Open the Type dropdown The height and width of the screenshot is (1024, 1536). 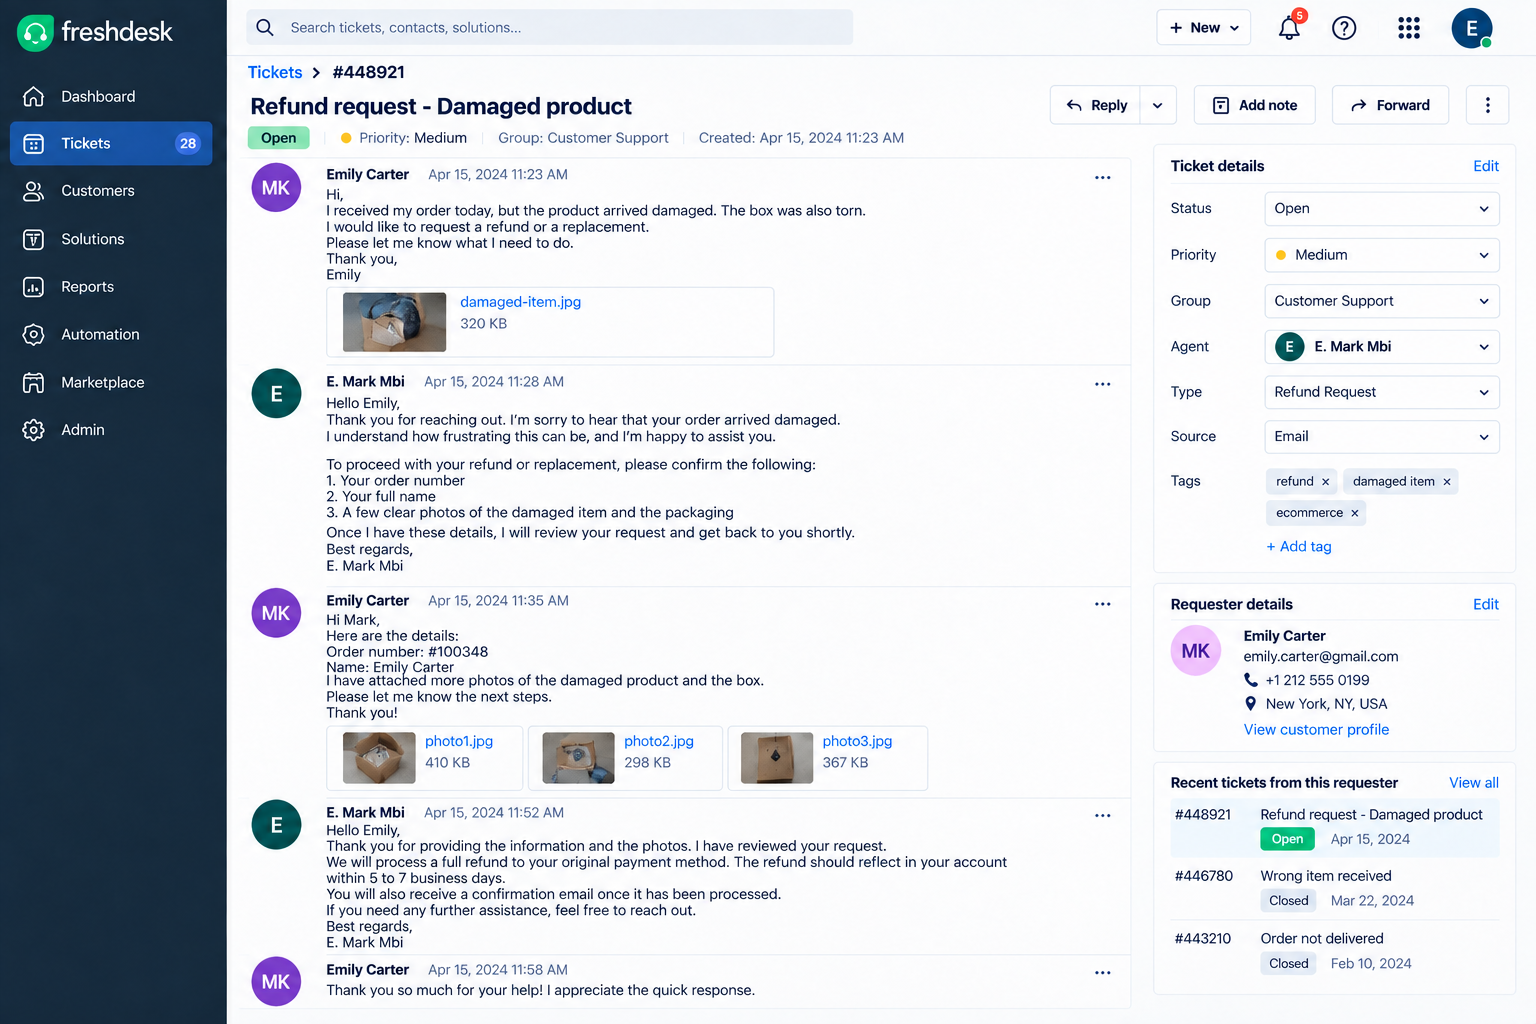[x=1382, y=392]
